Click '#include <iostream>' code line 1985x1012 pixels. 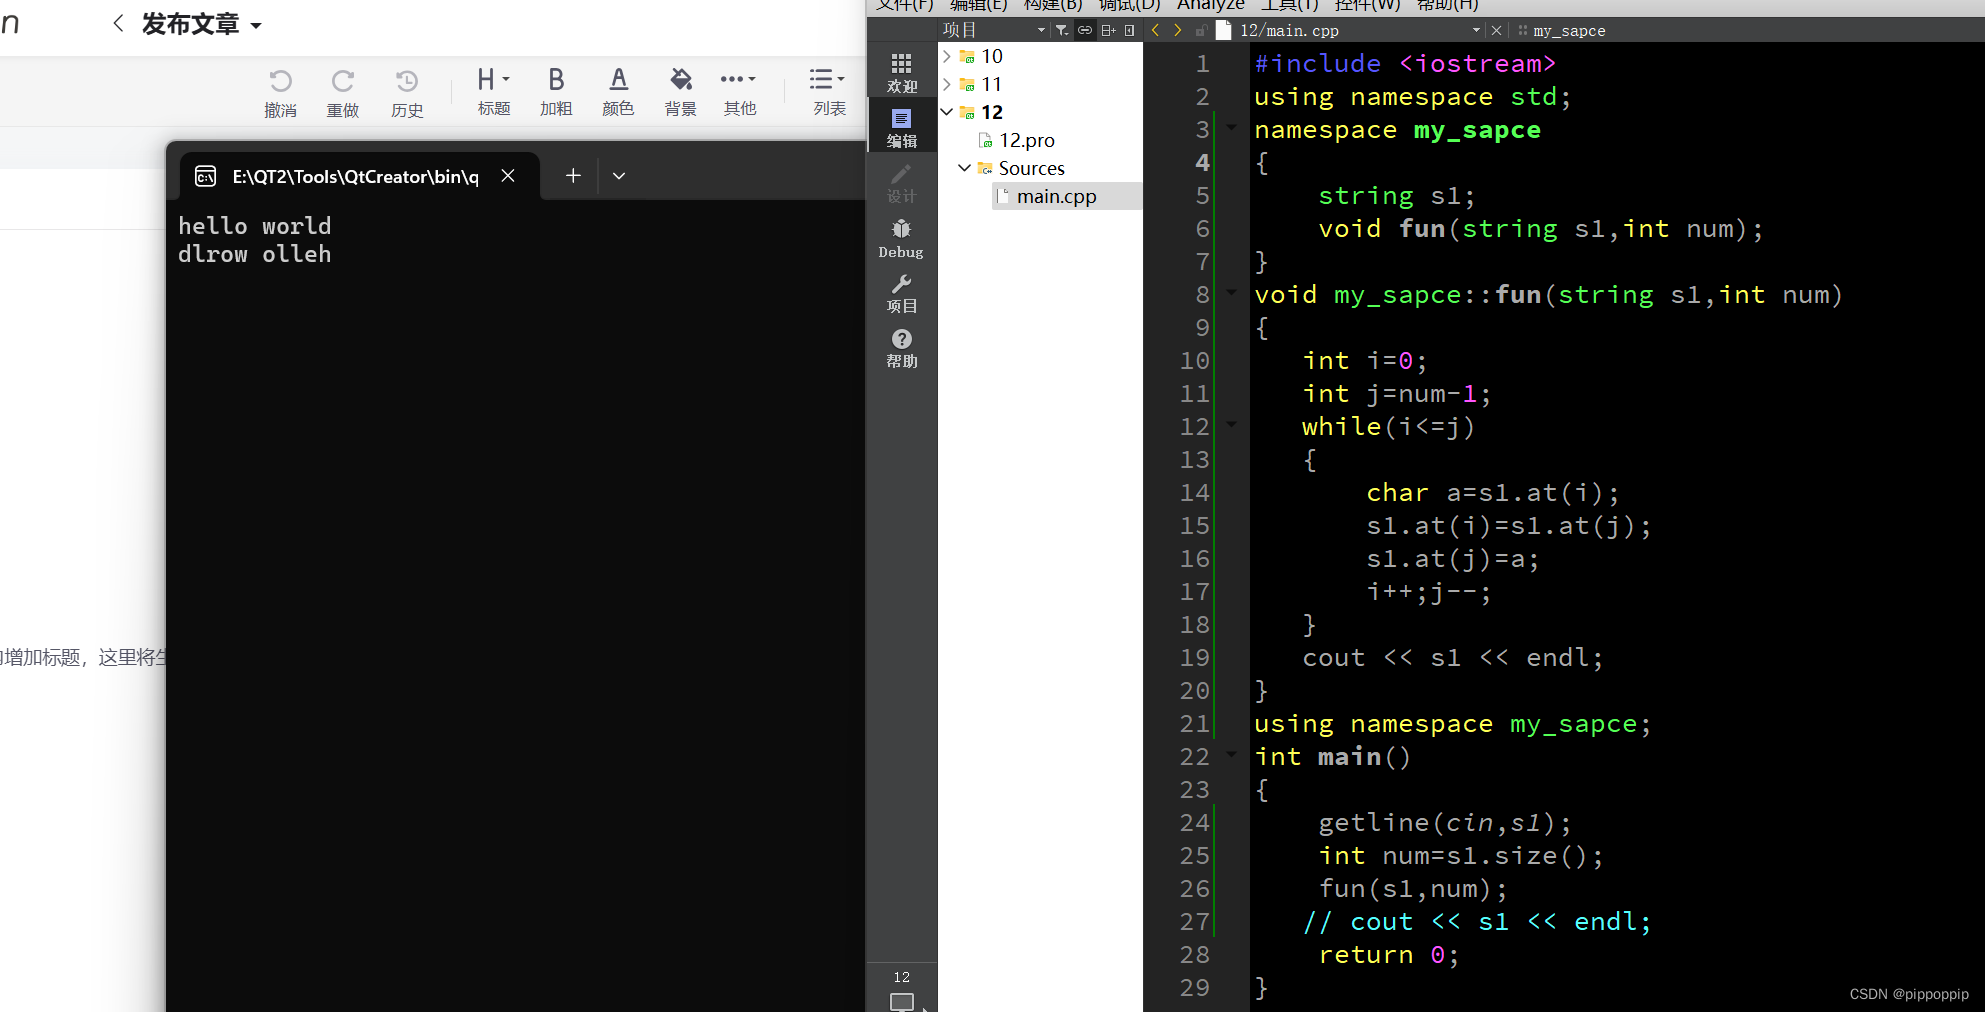pos(1405,64)
